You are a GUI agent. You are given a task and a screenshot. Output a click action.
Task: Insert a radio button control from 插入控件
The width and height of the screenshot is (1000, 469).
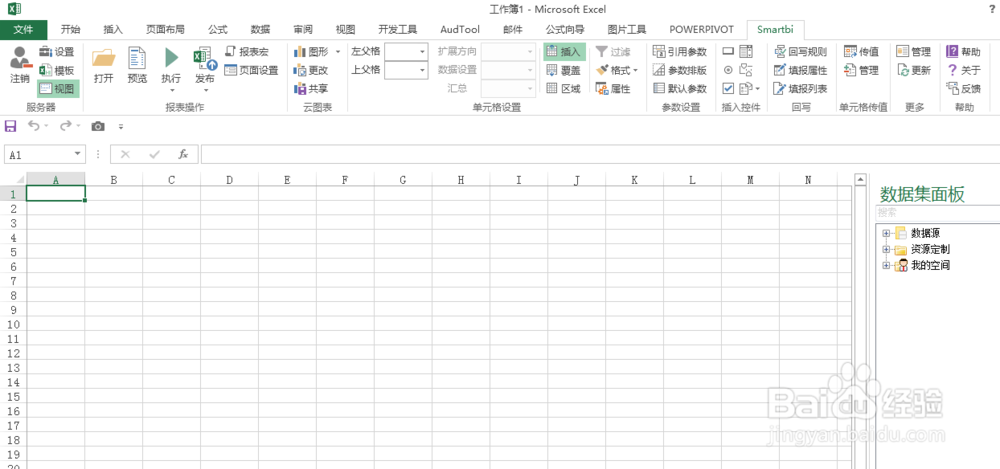pos(728,70)
